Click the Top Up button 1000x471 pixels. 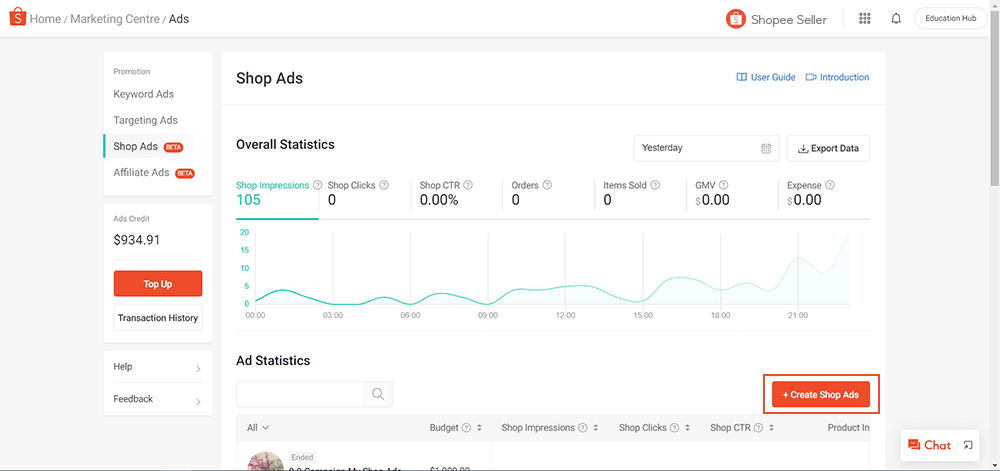pyautogui.click(x=158, y=284)
